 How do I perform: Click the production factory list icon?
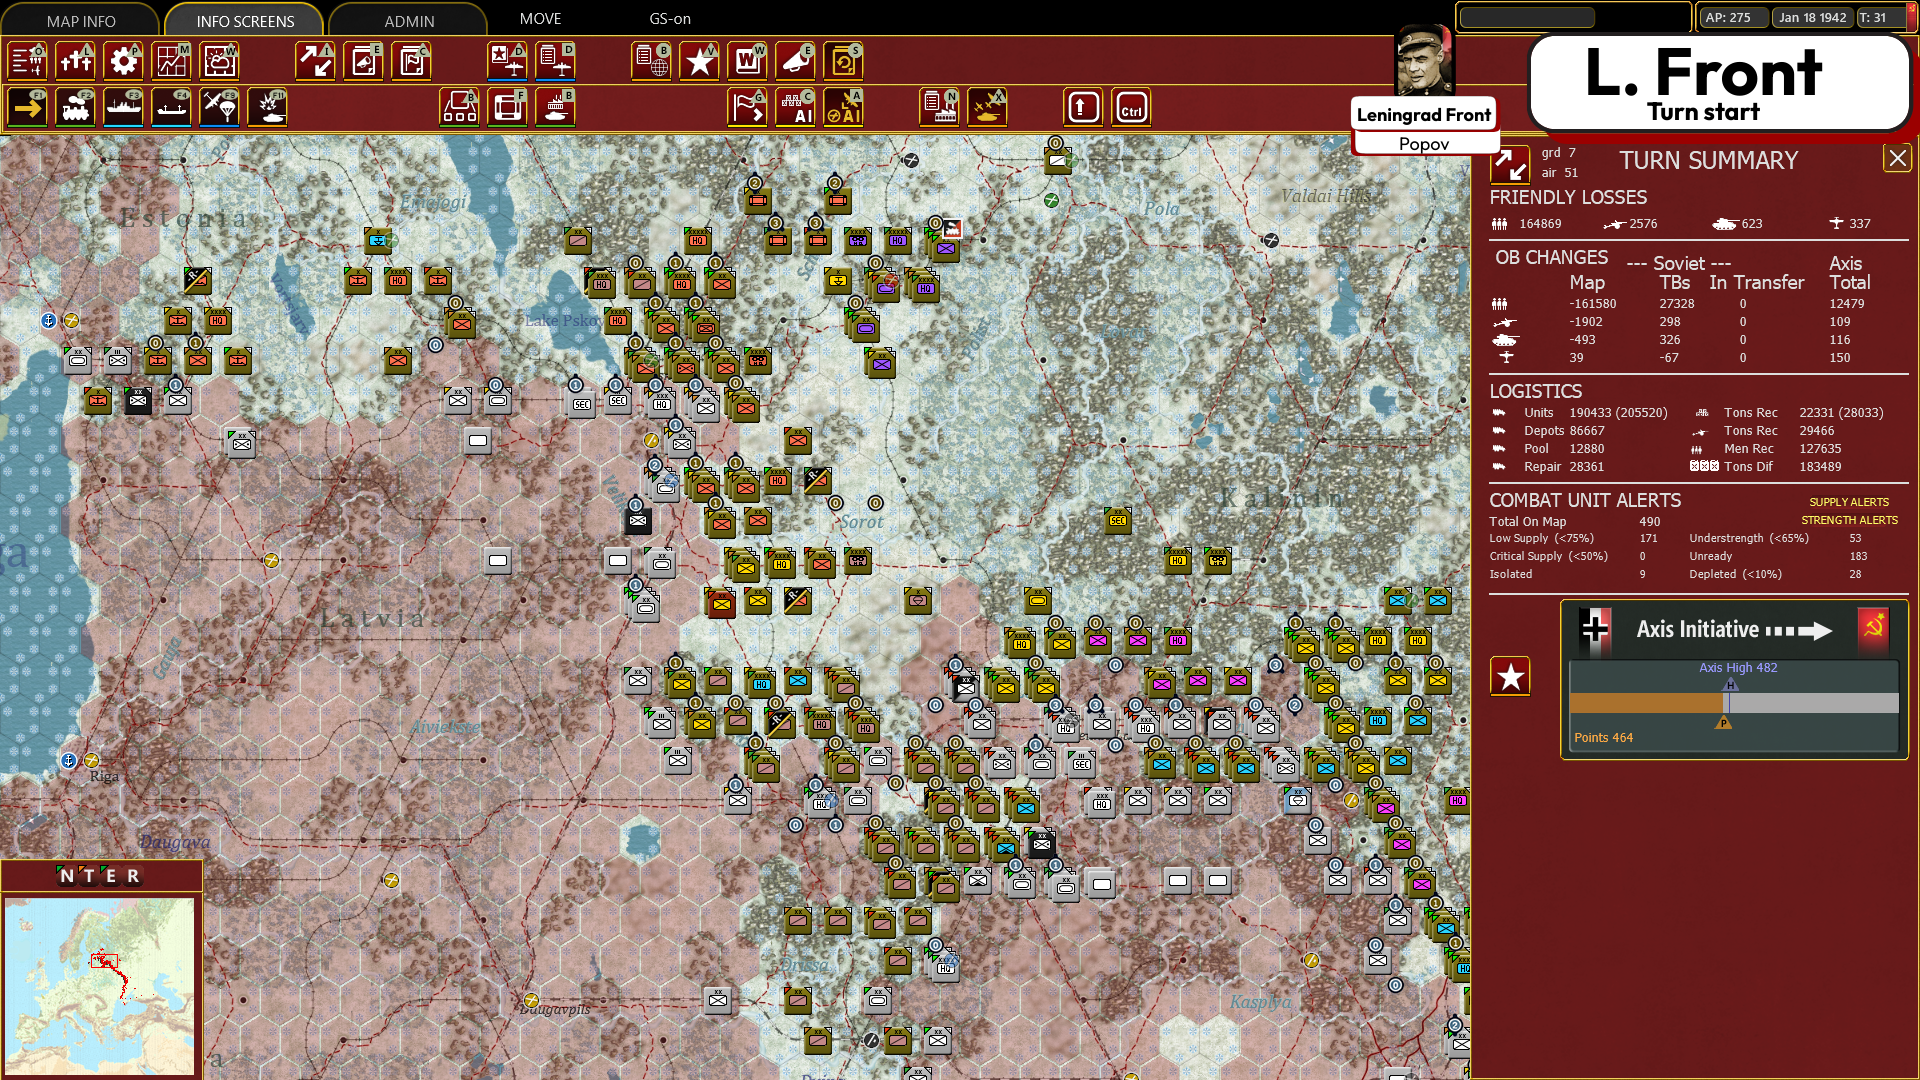tap(939, 108)
